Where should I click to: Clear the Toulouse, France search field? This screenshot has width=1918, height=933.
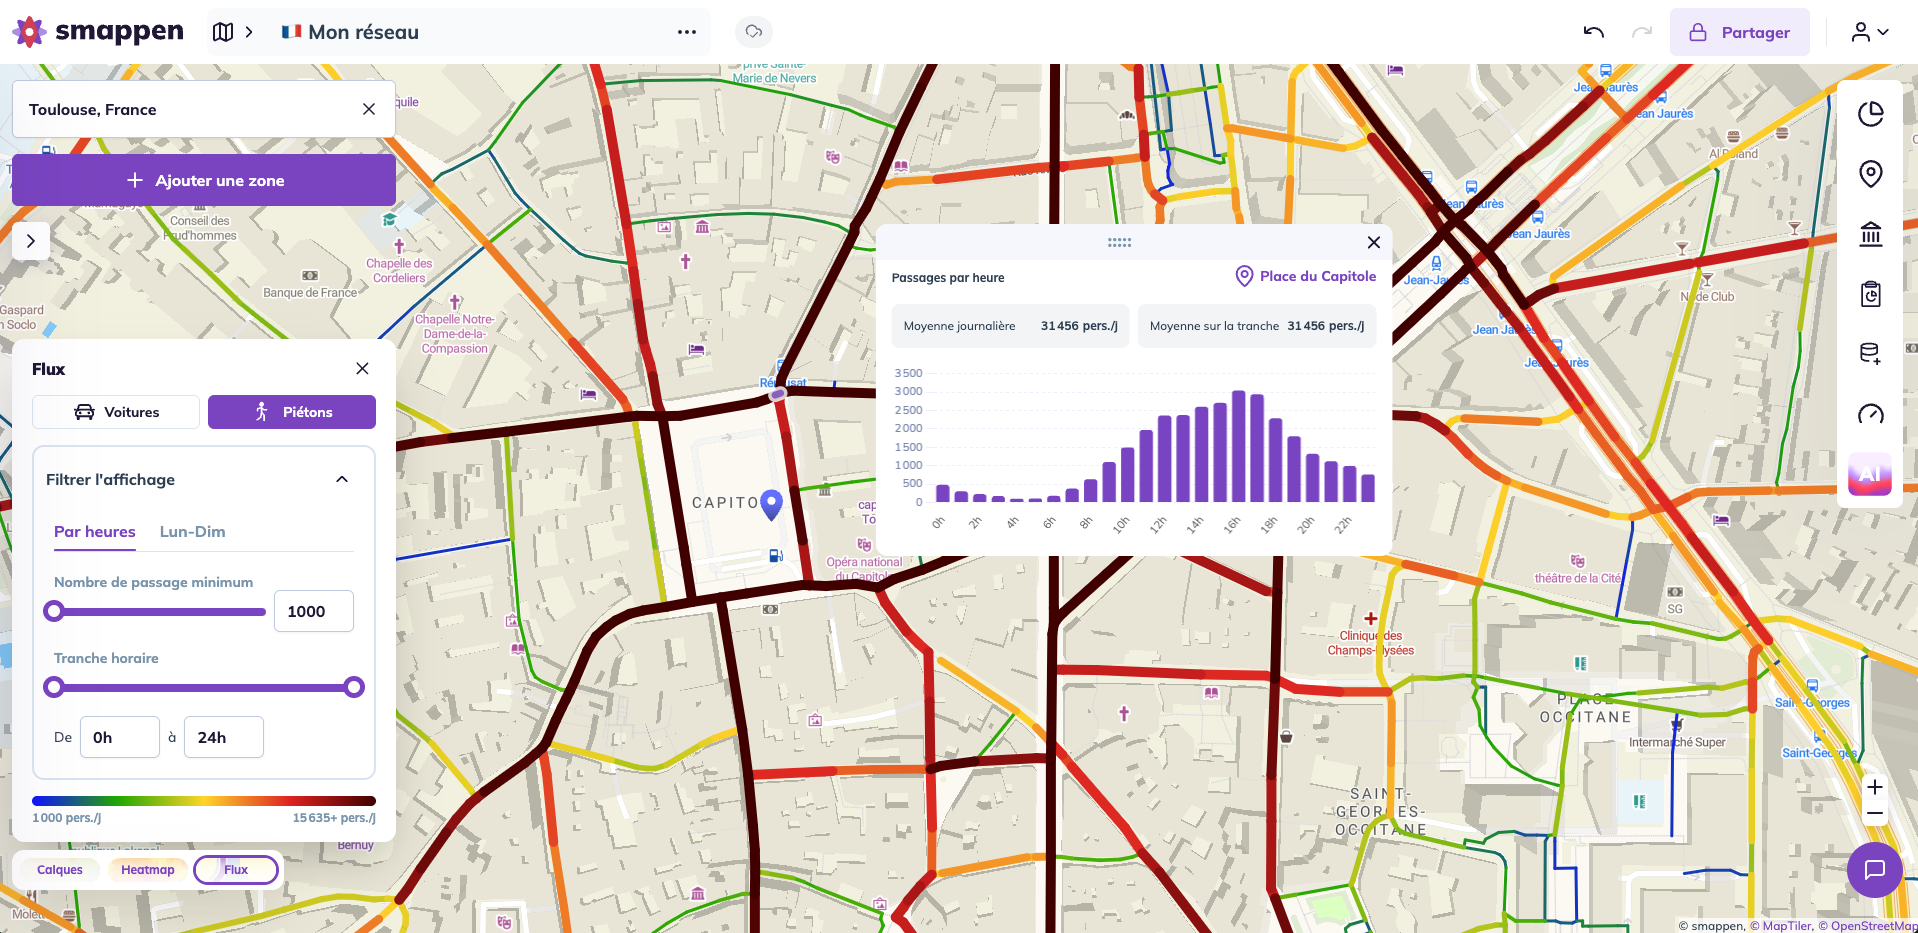[x=369, y=109]
